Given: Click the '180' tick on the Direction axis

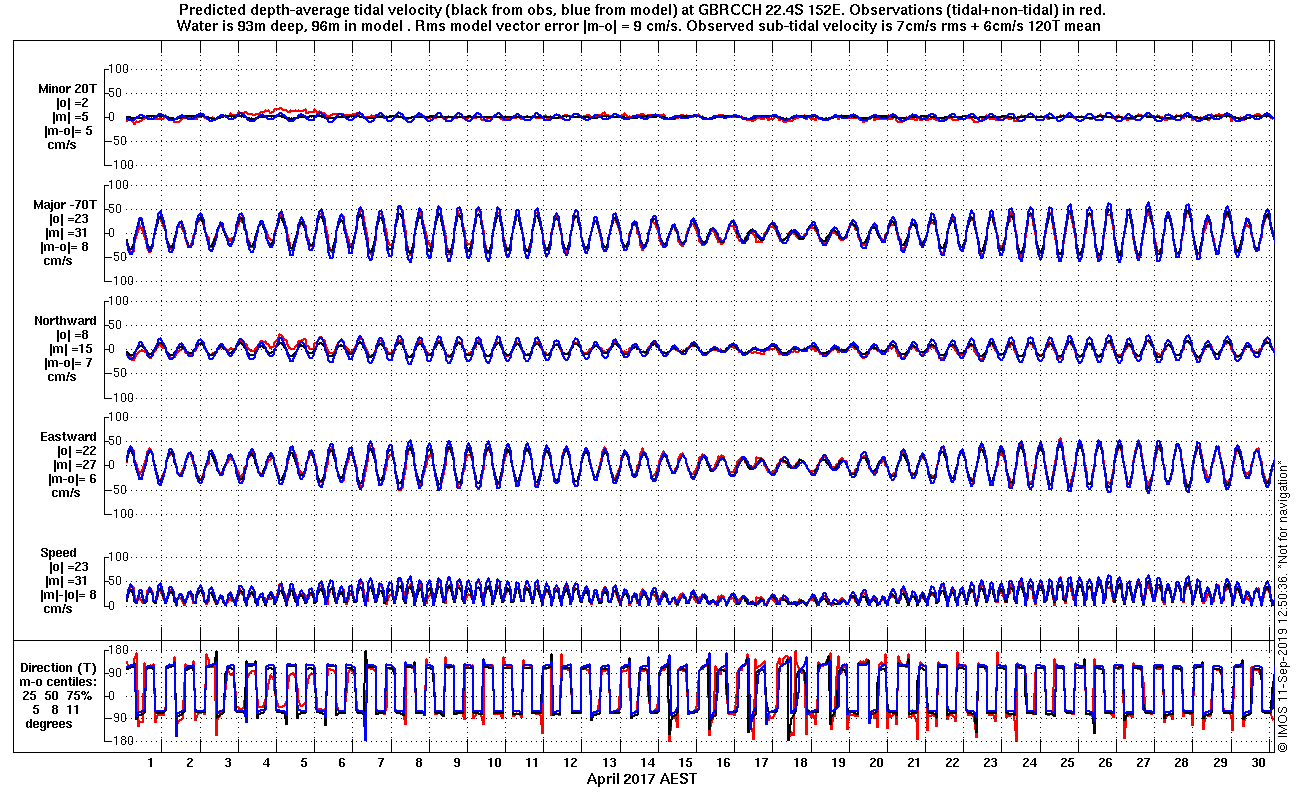Looking at the screenshot, I should click(x=119, y=650).
